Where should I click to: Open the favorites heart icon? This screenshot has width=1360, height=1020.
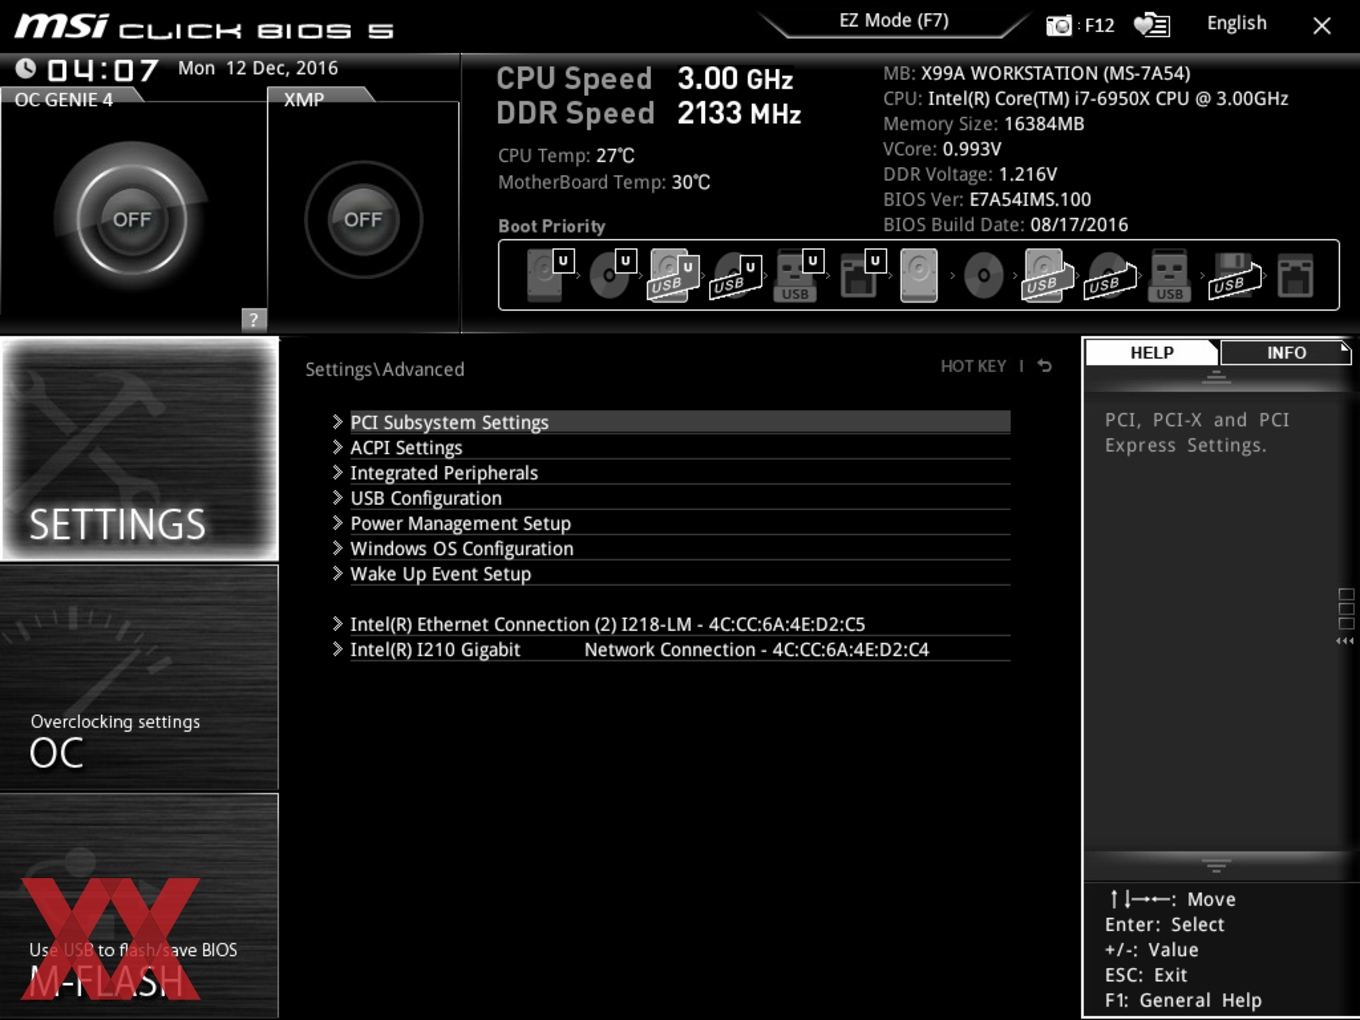click(1152, 24)
